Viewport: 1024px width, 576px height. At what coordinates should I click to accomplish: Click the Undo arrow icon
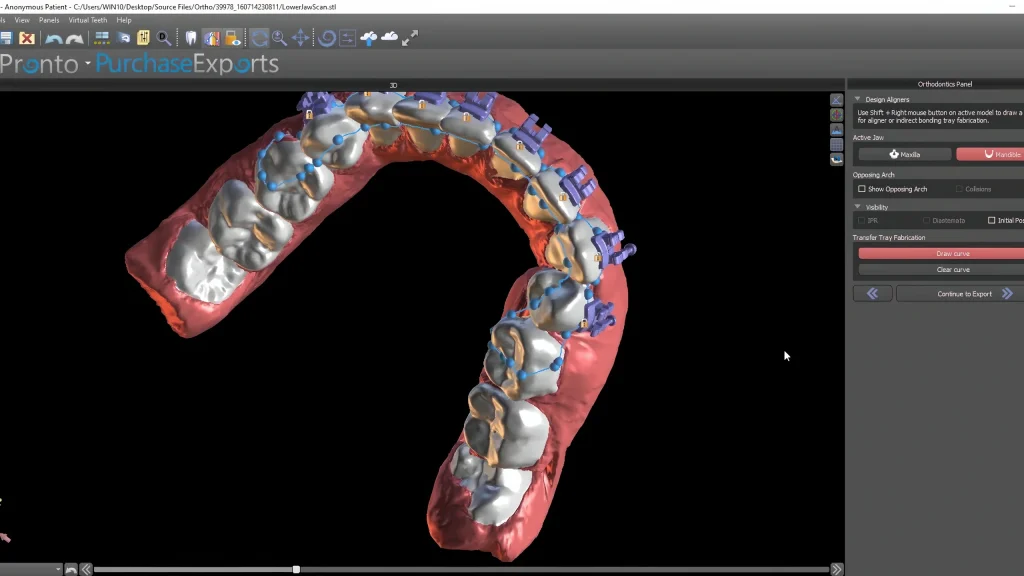pyautogui.click(x=52, y=38)
